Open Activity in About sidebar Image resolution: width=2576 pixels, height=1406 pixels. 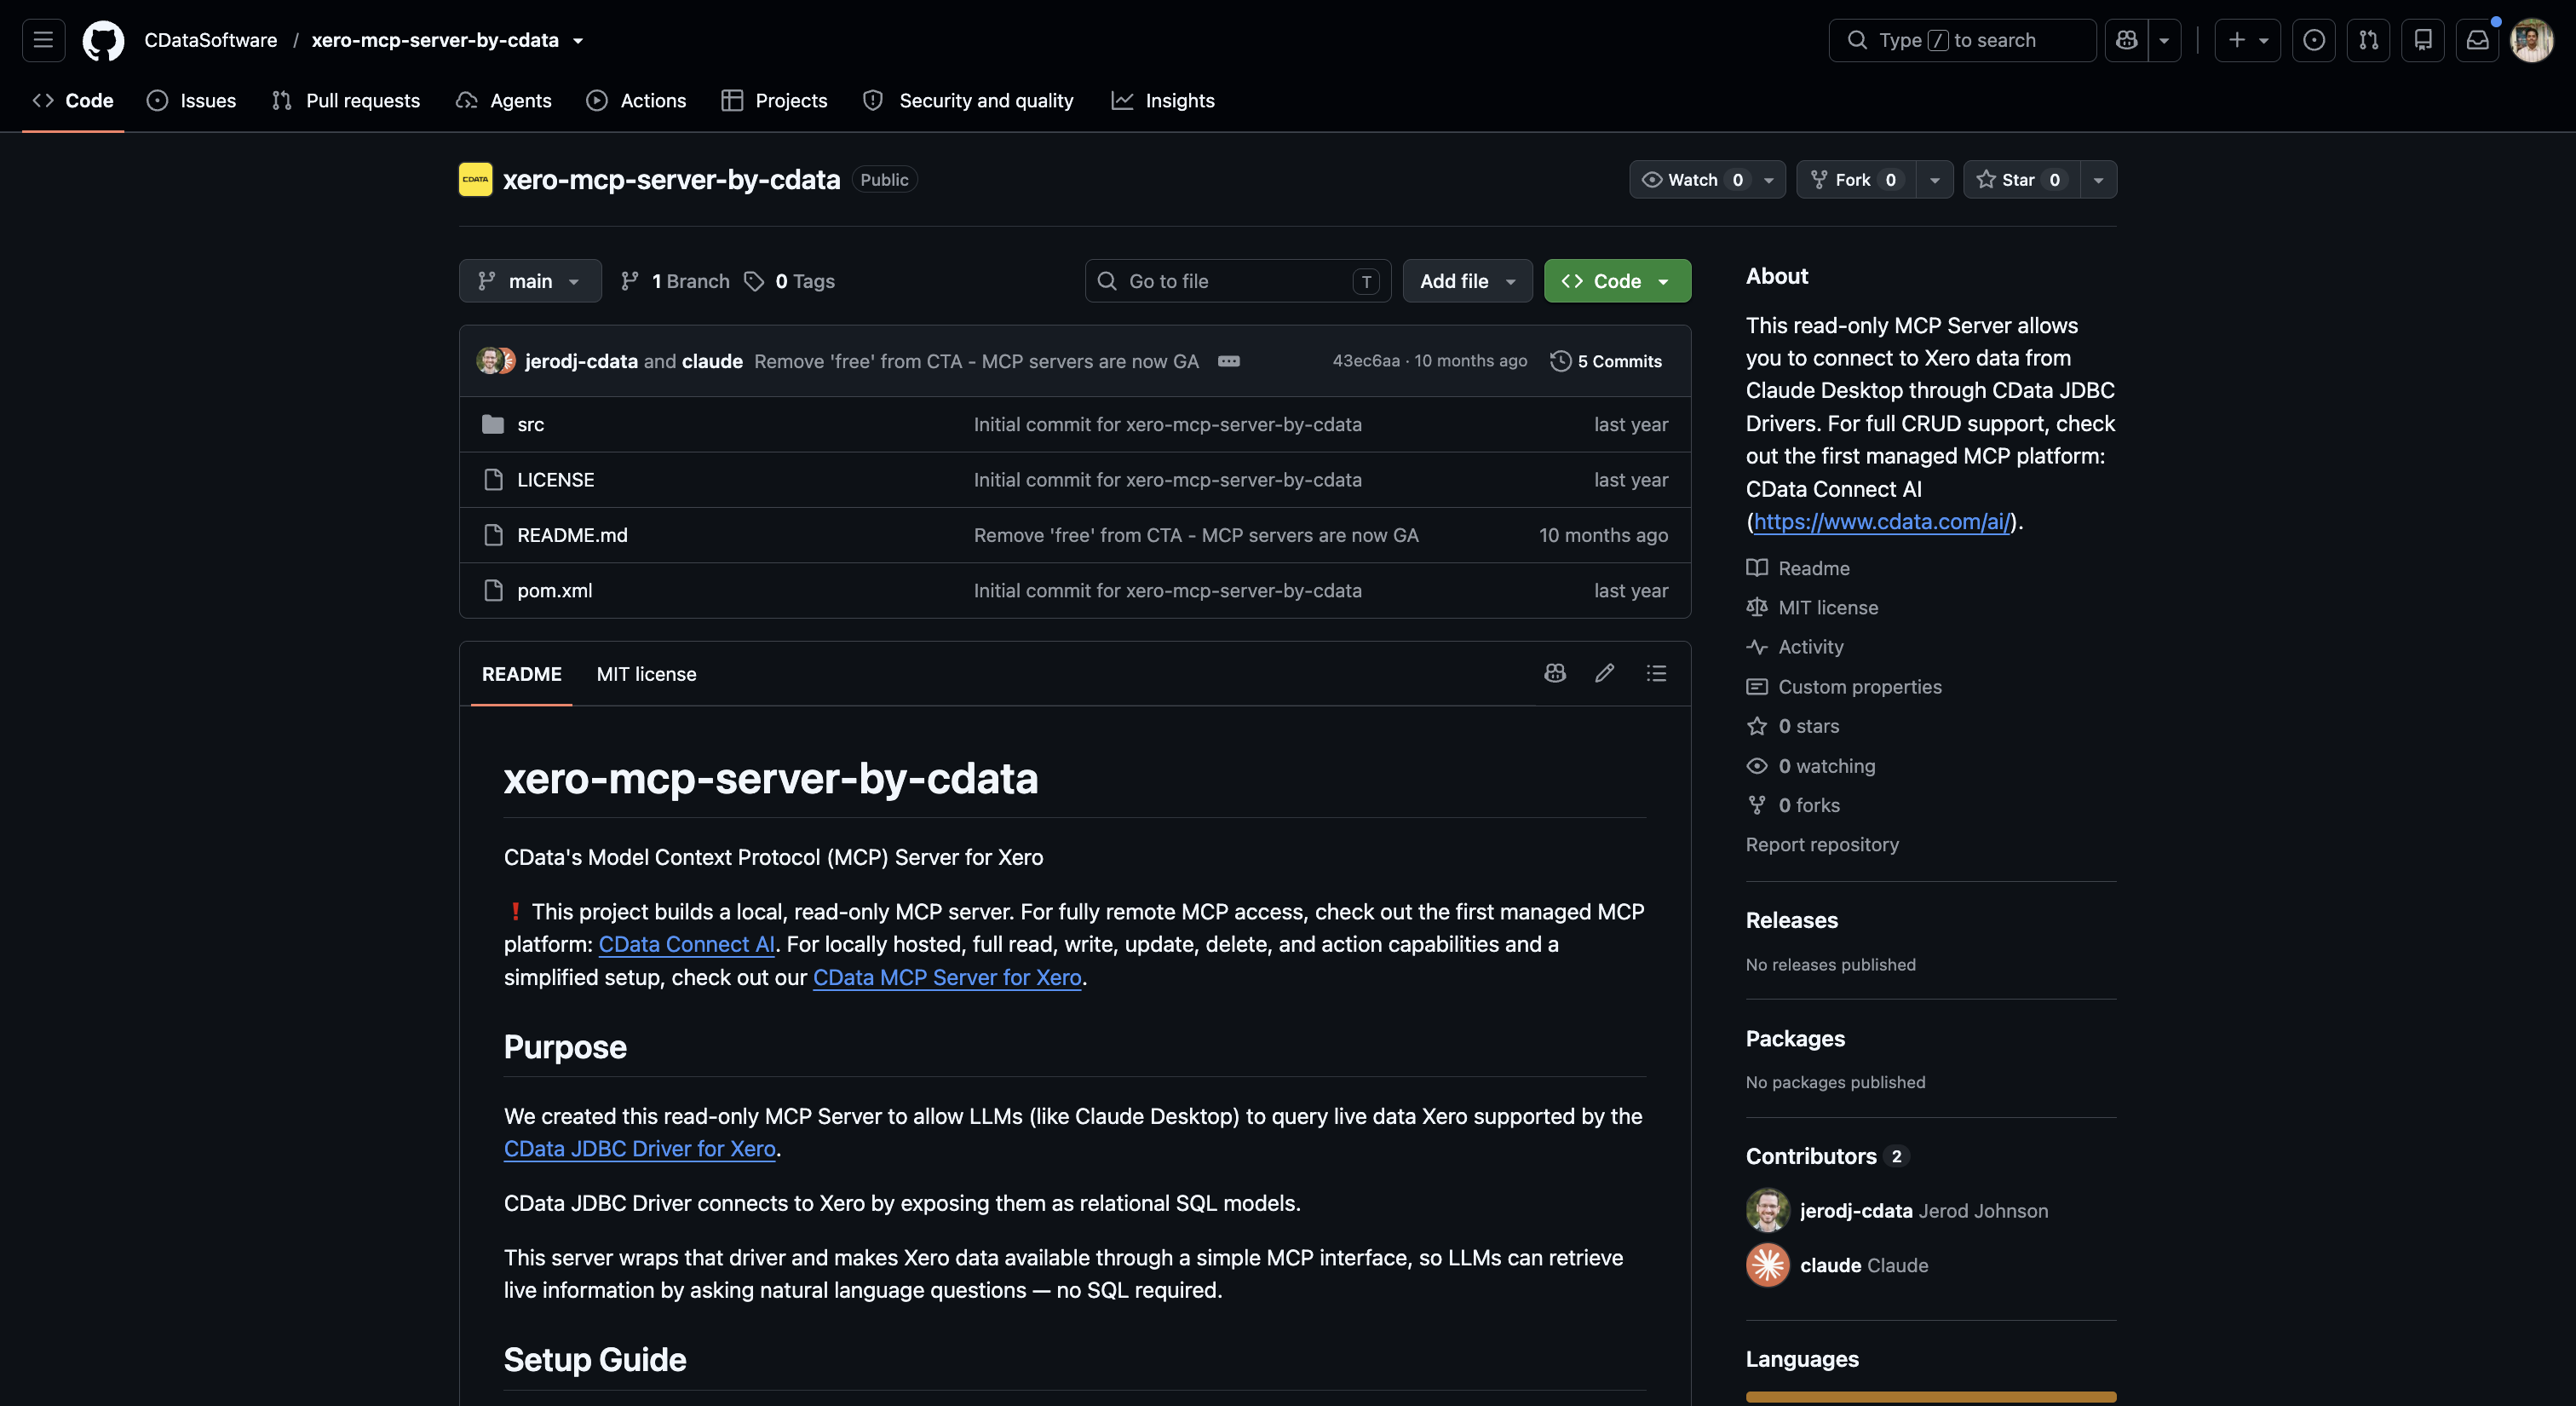(x=1795, y=647)
